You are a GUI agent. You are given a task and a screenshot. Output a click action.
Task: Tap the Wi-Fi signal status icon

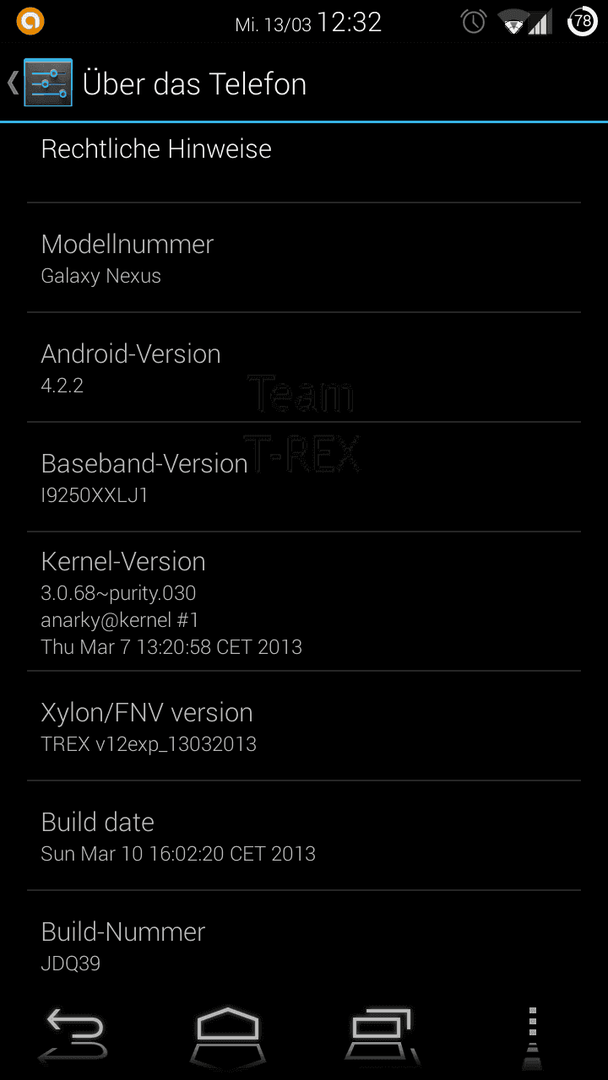coord(513,23)
